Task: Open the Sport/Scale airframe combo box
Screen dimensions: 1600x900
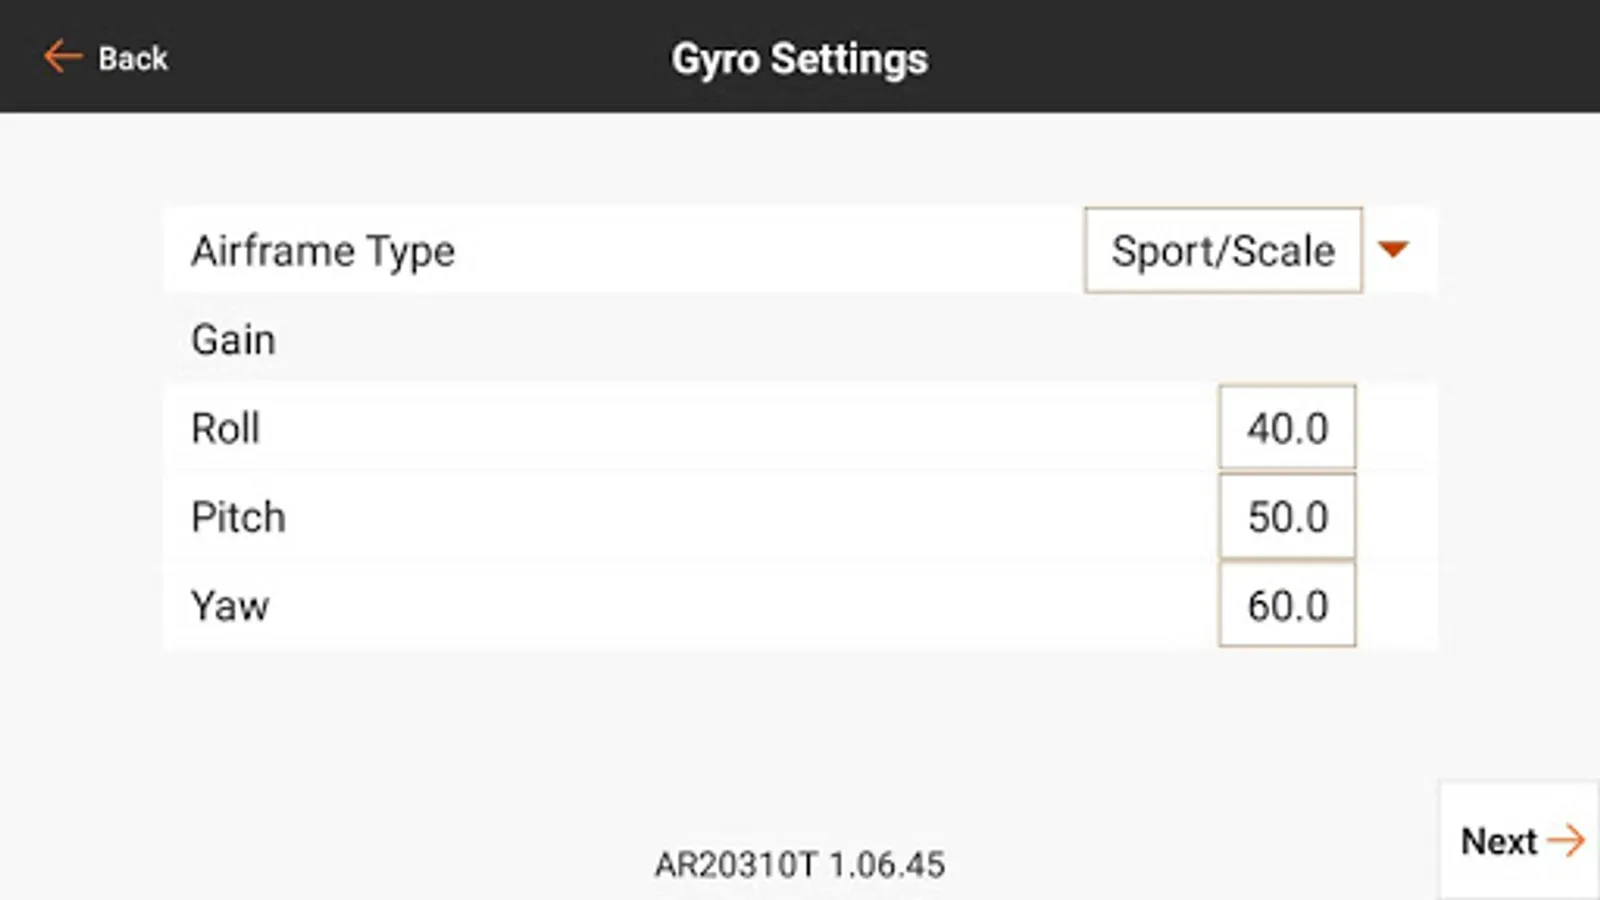Action: 1222,250
